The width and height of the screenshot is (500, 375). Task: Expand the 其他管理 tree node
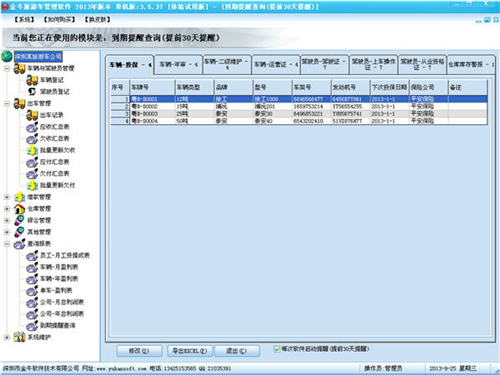coord(7,232)
